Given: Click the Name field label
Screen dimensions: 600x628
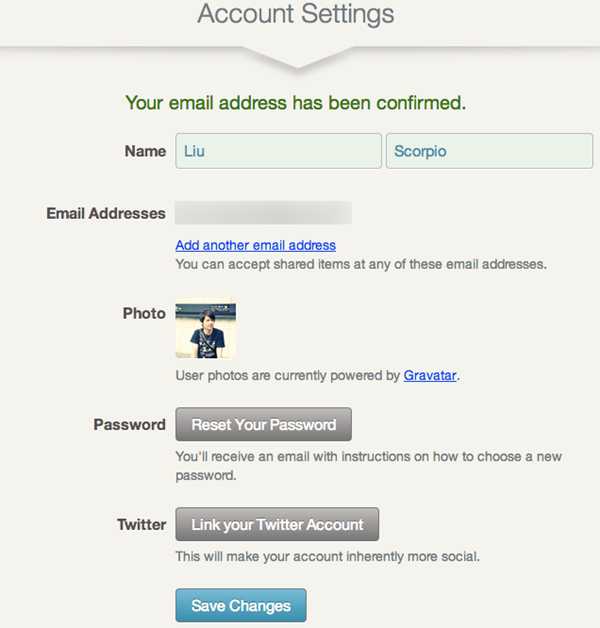Looking at the screenshot, I should pos(145,152).
